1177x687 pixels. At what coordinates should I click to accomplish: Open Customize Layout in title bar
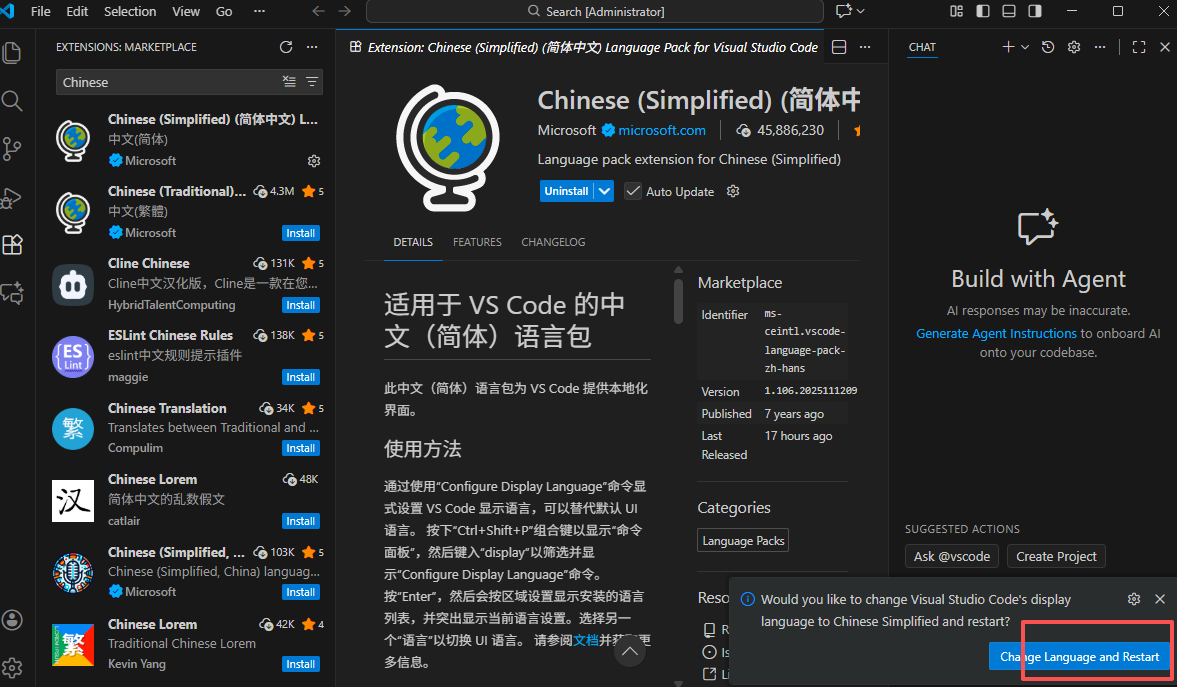coord(956,11)
